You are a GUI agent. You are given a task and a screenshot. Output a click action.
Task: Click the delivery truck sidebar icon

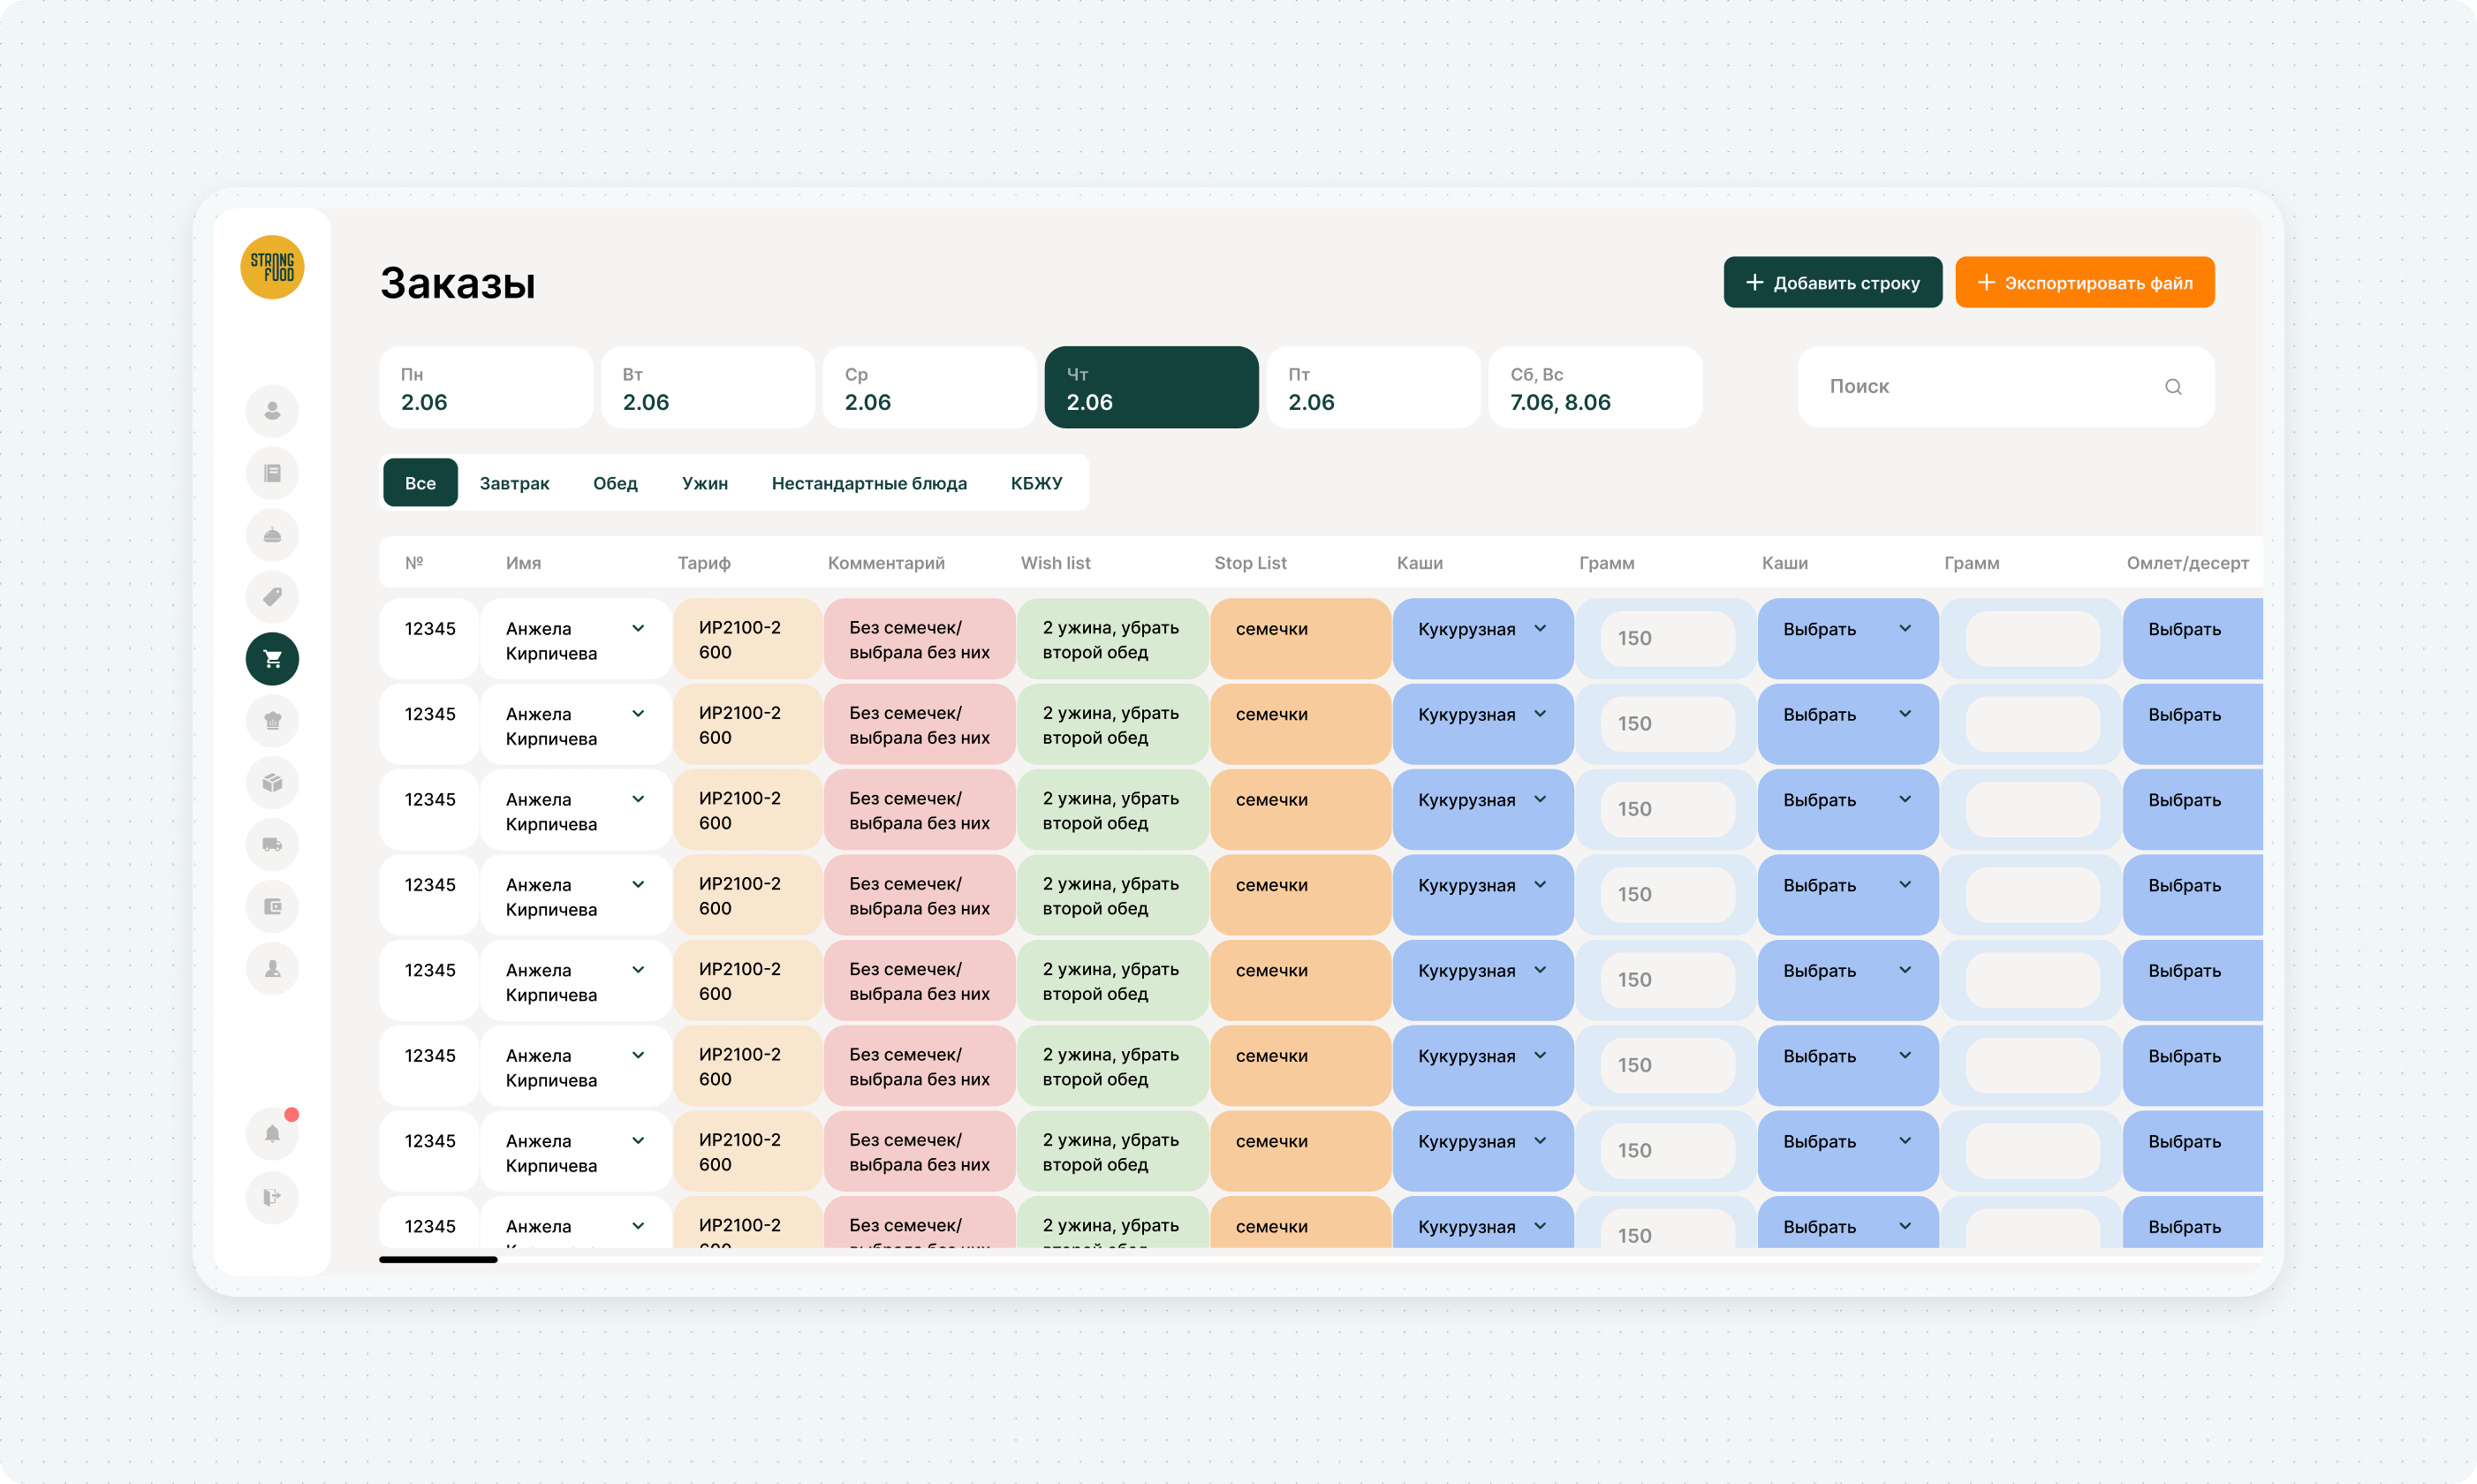[272, 845]
